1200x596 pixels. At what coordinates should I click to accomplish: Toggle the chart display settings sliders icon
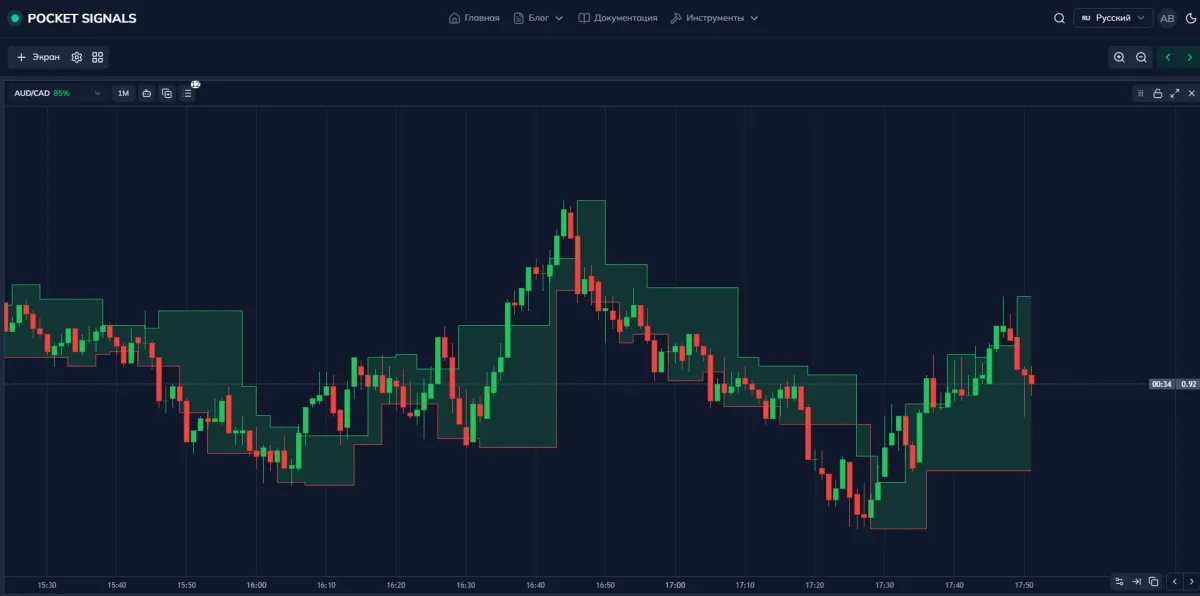pyautogui.click(x=1139, y=93)
